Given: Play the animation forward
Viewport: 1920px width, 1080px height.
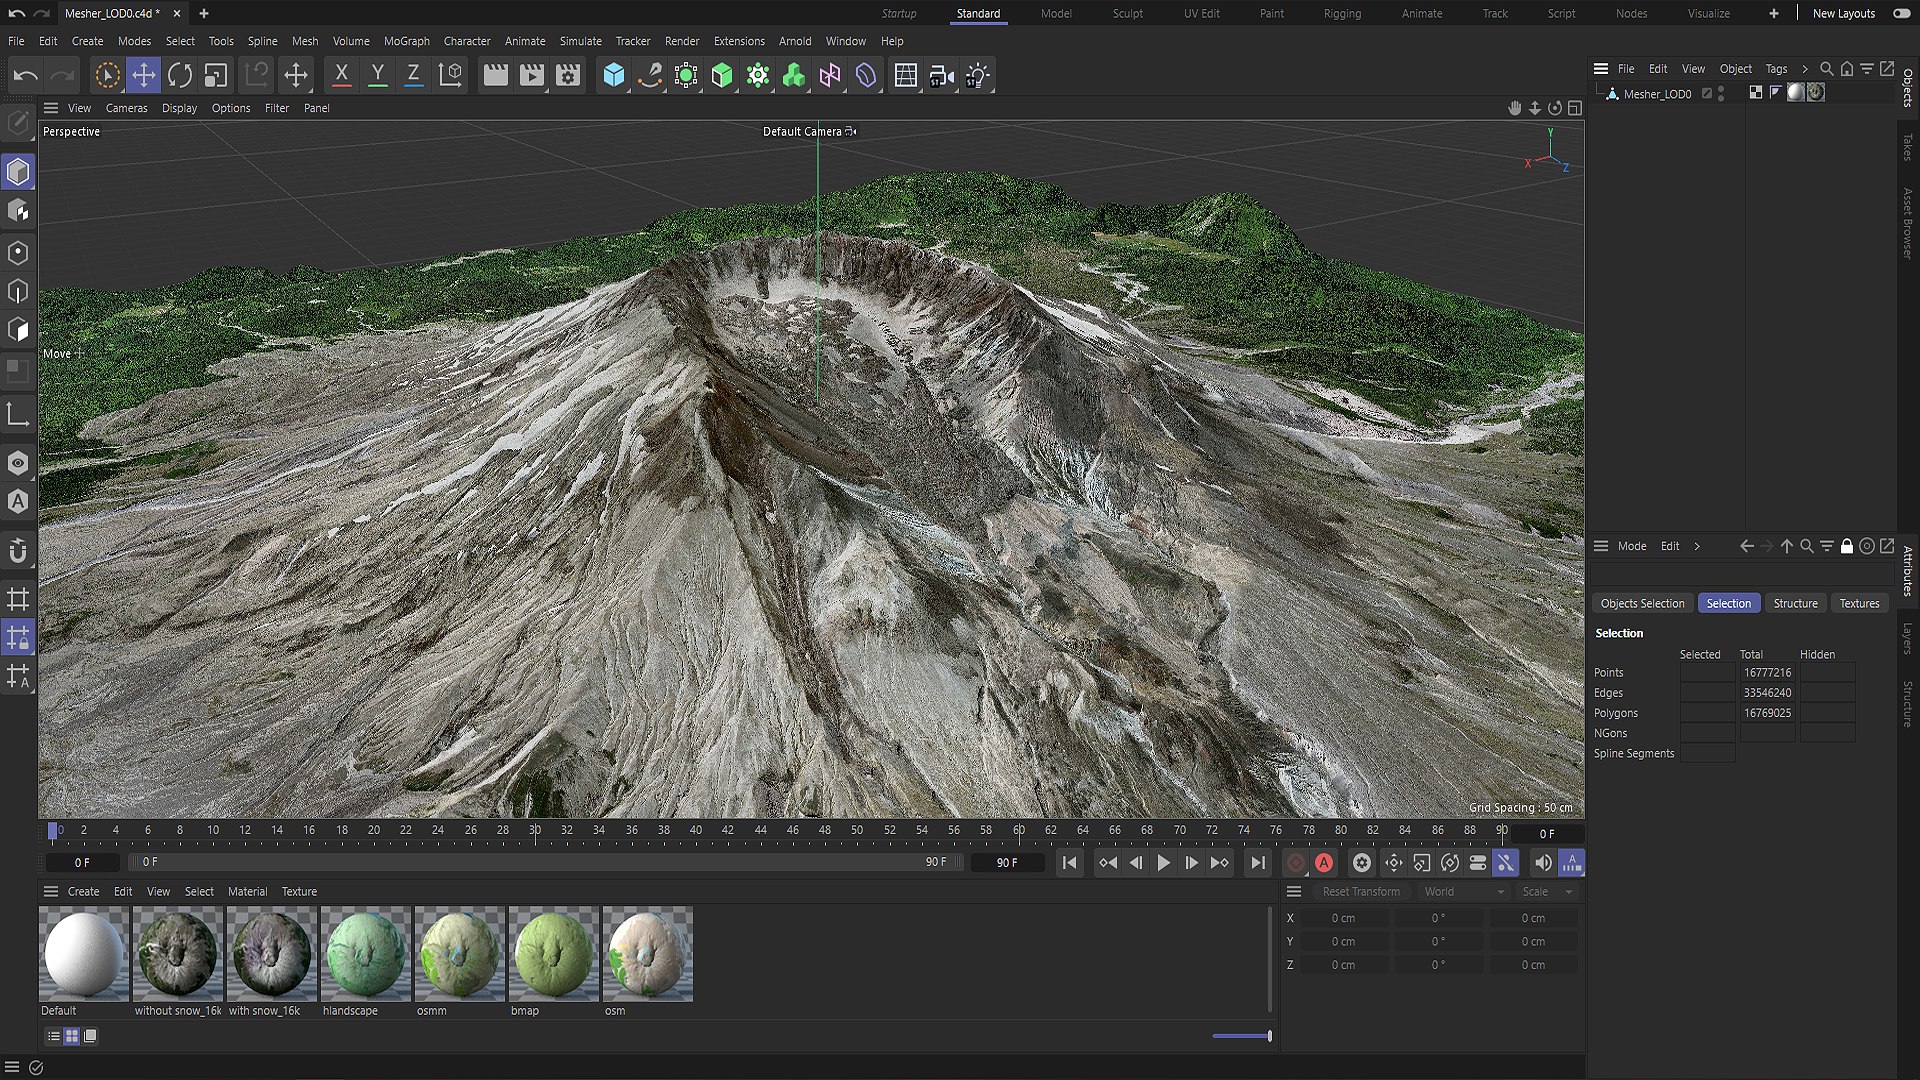Looking at the screenshot, I should pos(1163,863).
